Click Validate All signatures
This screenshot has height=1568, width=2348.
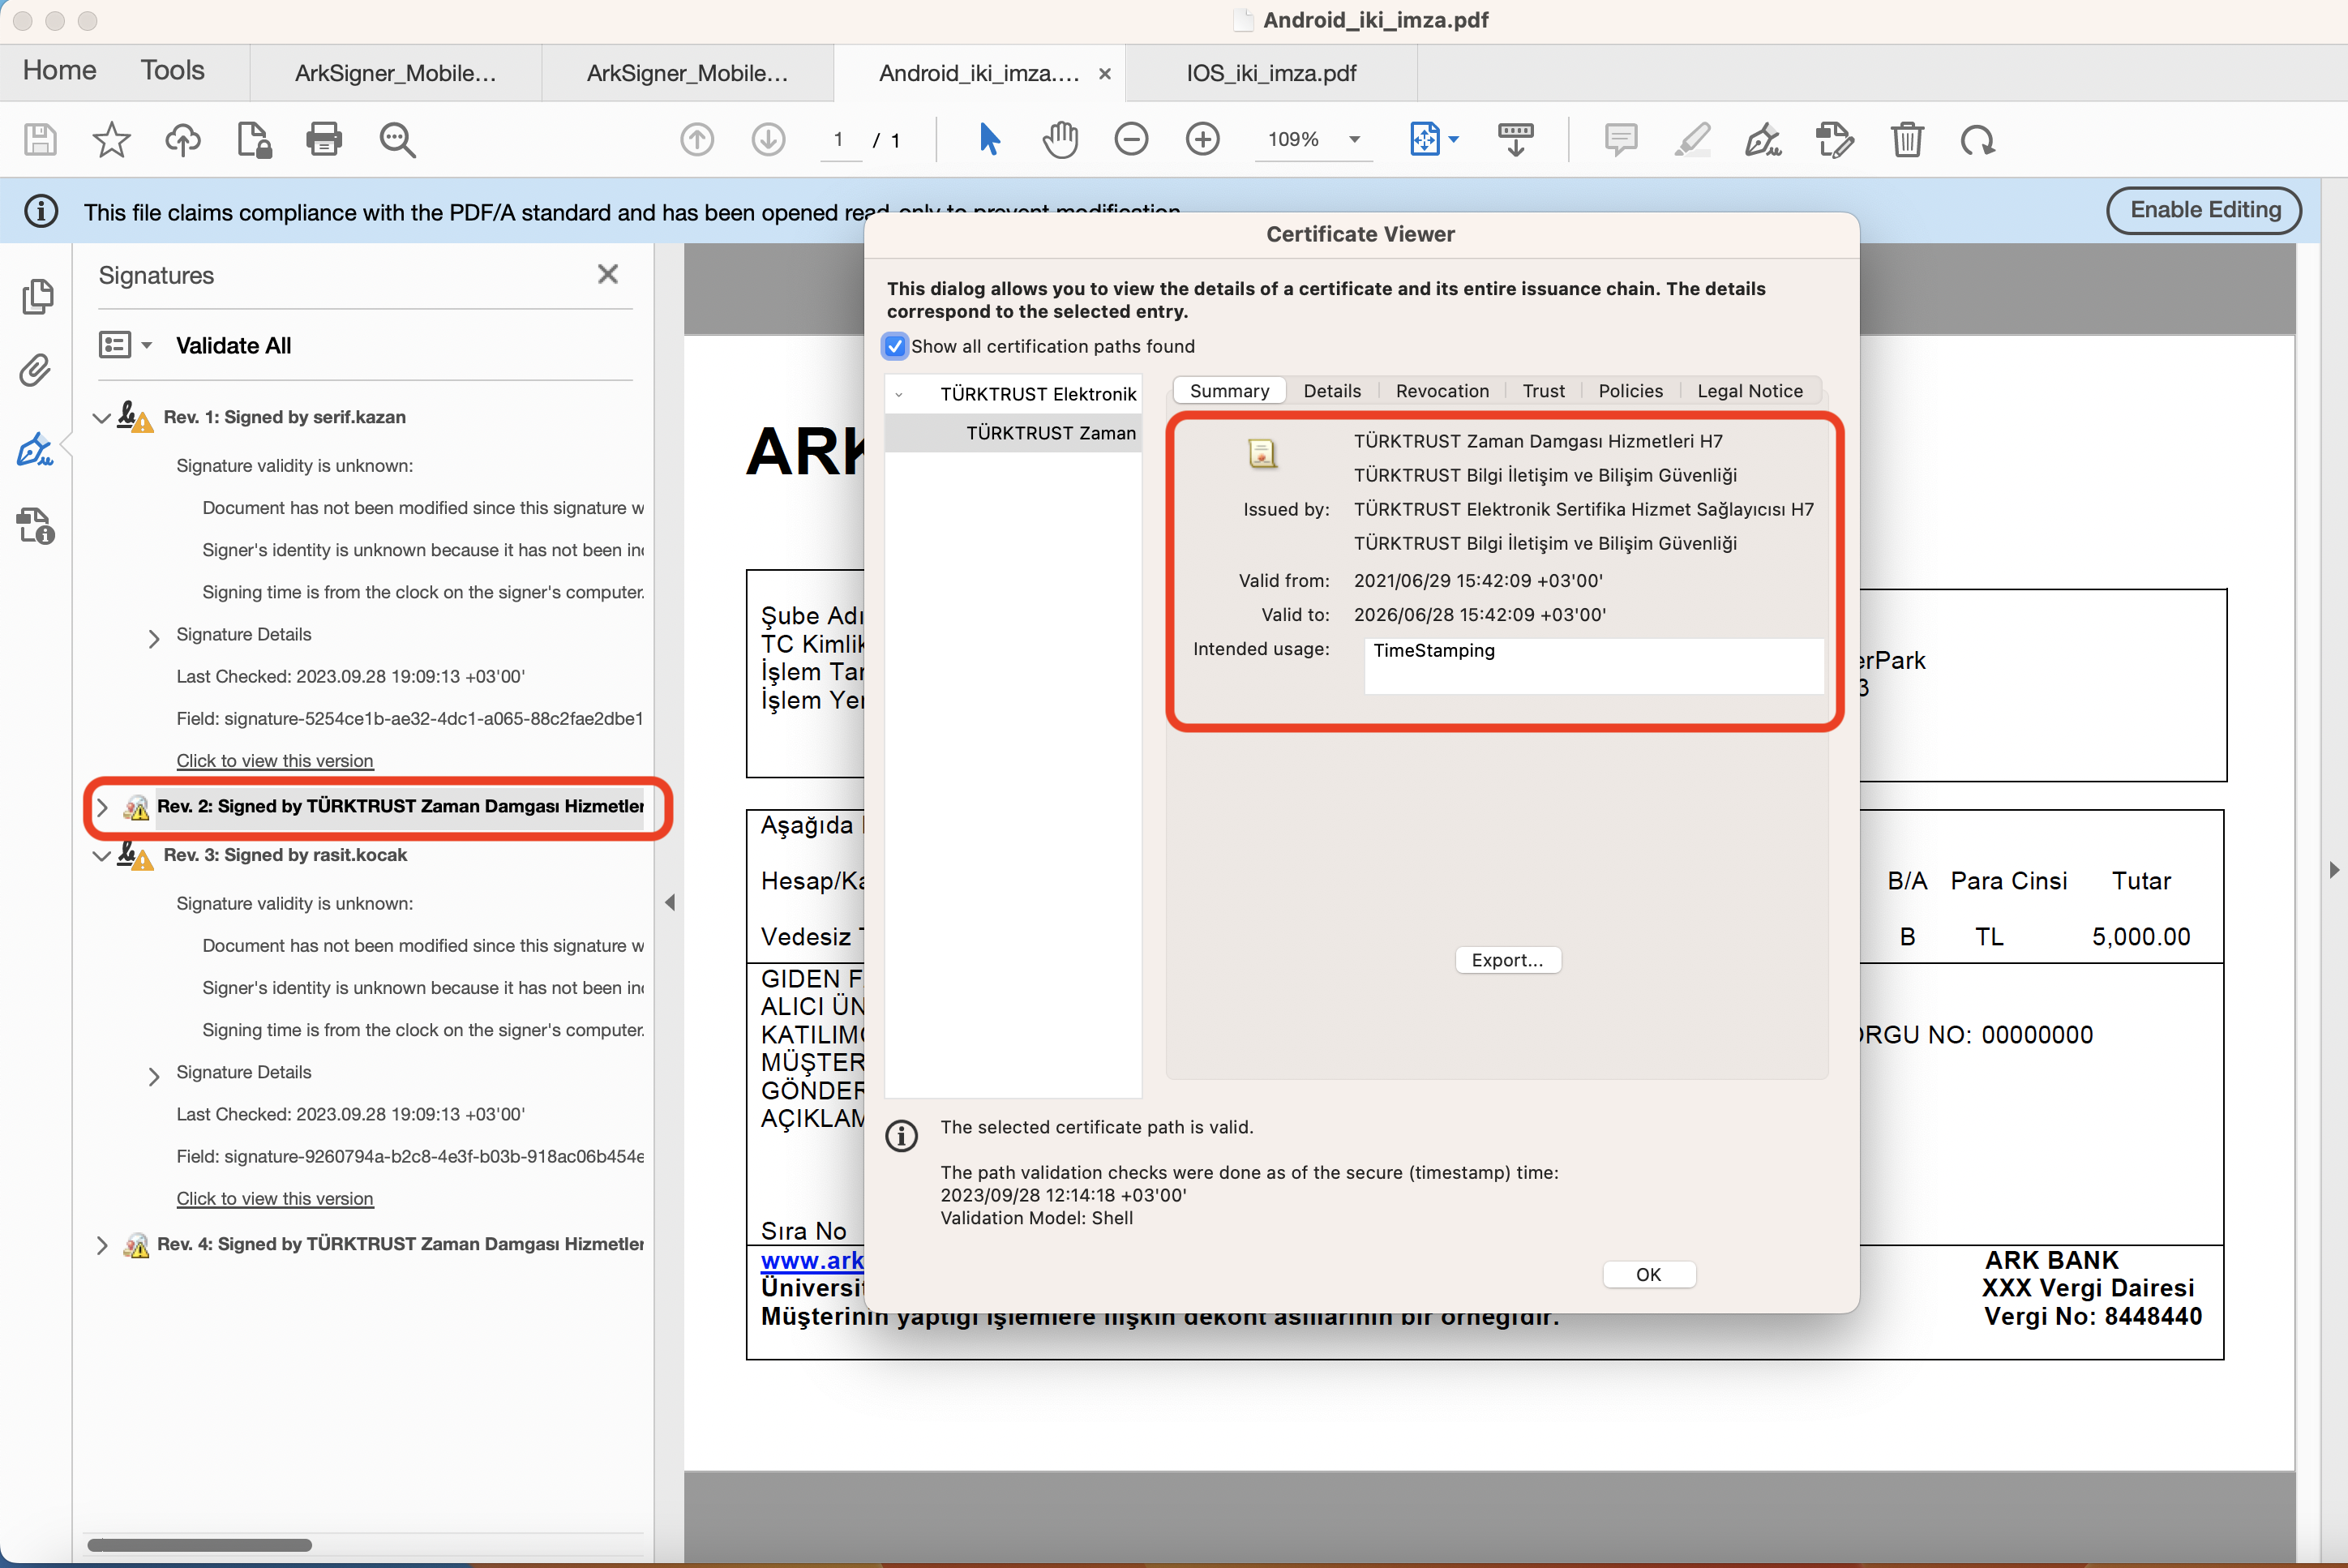(x=234, y=346)
